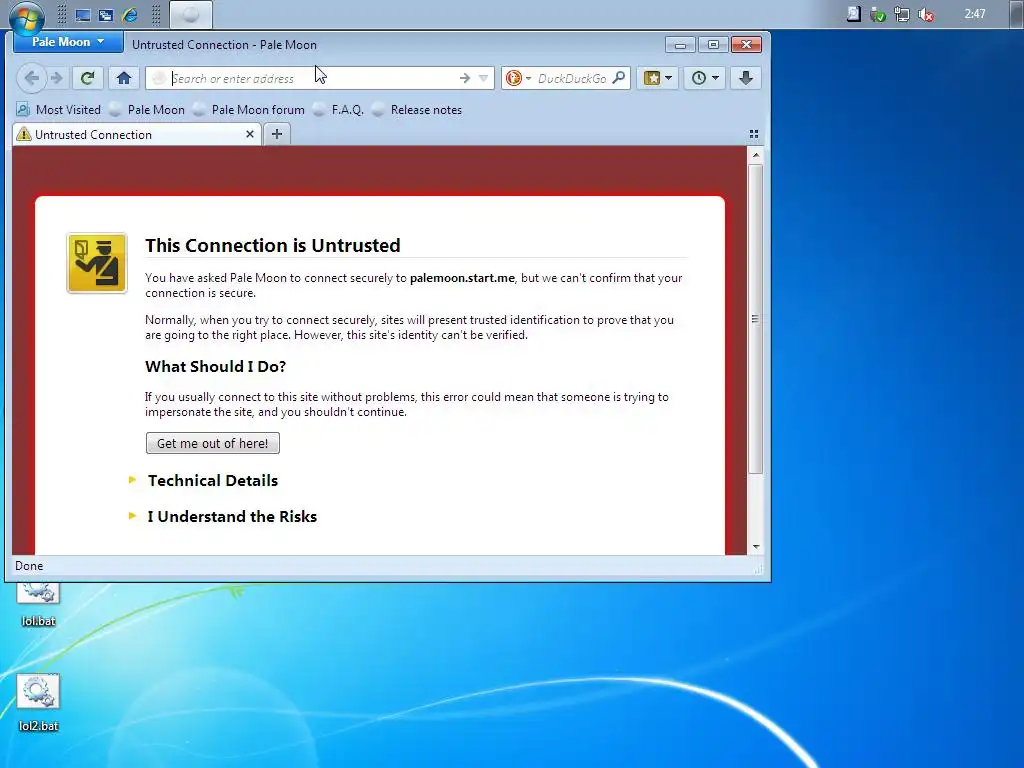Open the Pale Moon forum bookmark

249,110
